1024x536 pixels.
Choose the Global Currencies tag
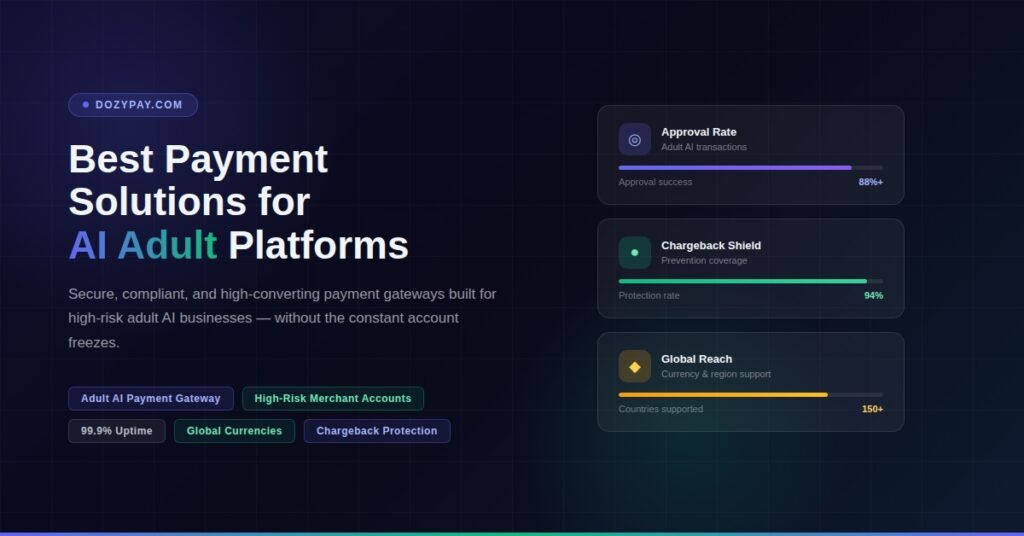point(234,431)
